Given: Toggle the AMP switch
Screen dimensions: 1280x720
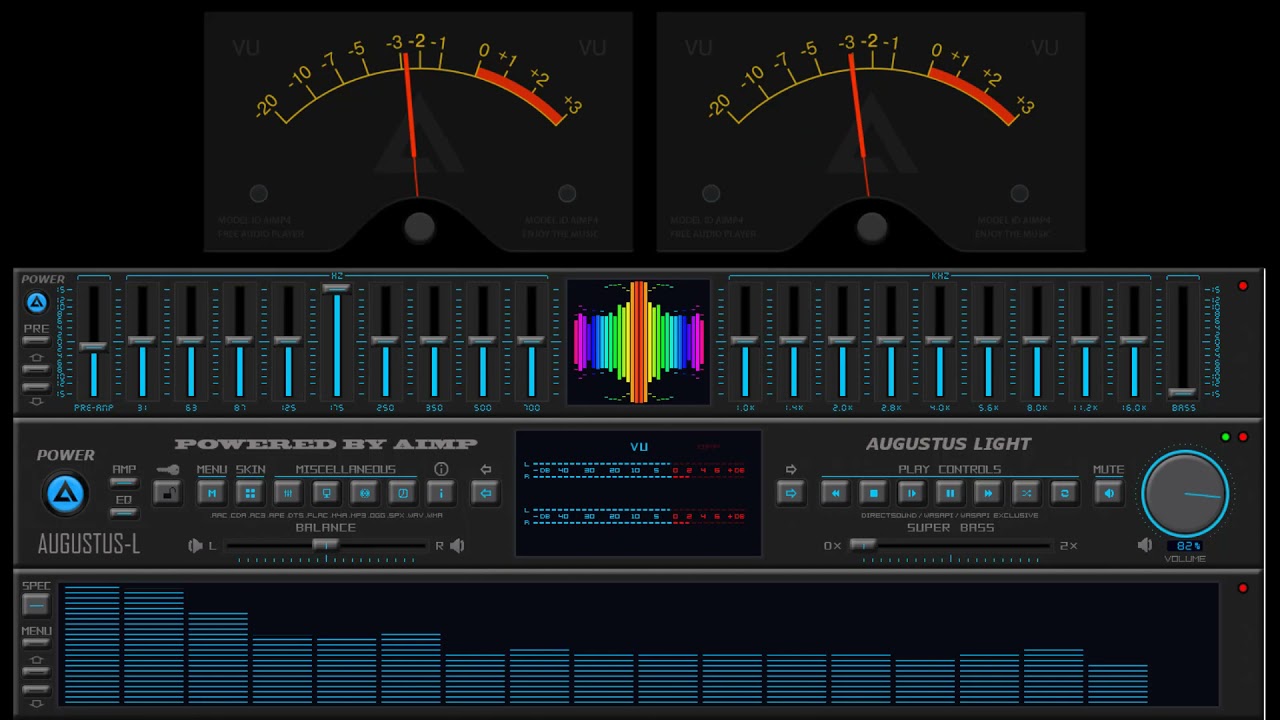Looking at the screenshot, I should point(124,483).
